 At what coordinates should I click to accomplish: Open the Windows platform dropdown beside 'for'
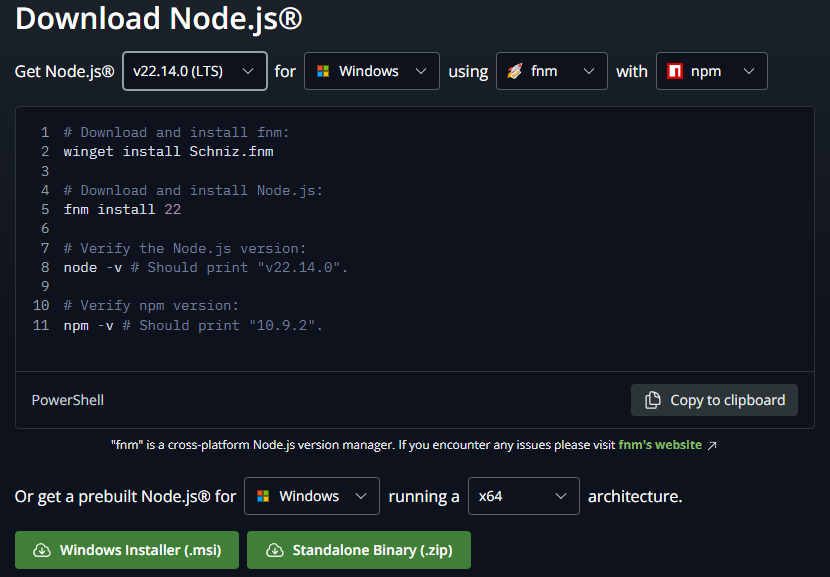pos(372,71)
